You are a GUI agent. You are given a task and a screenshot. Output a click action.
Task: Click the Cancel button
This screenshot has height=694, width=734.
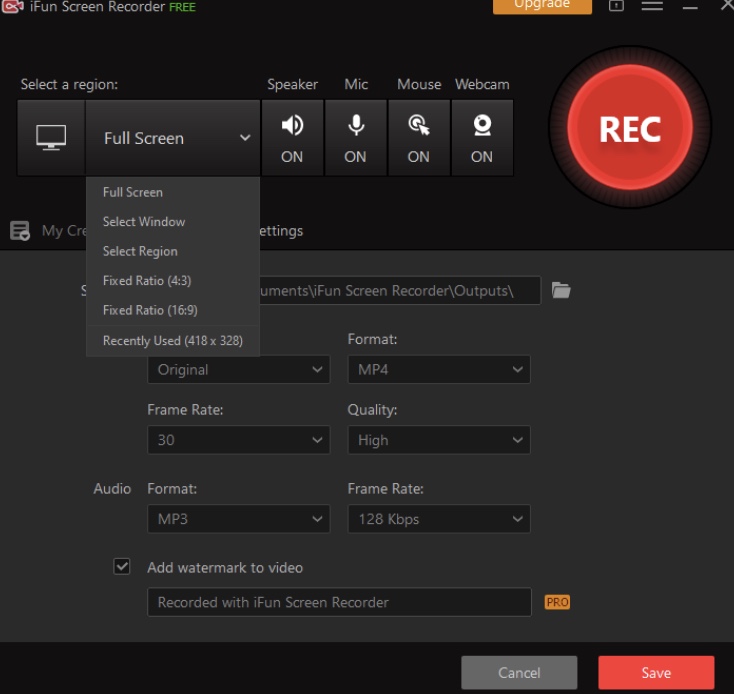(519, 672)
